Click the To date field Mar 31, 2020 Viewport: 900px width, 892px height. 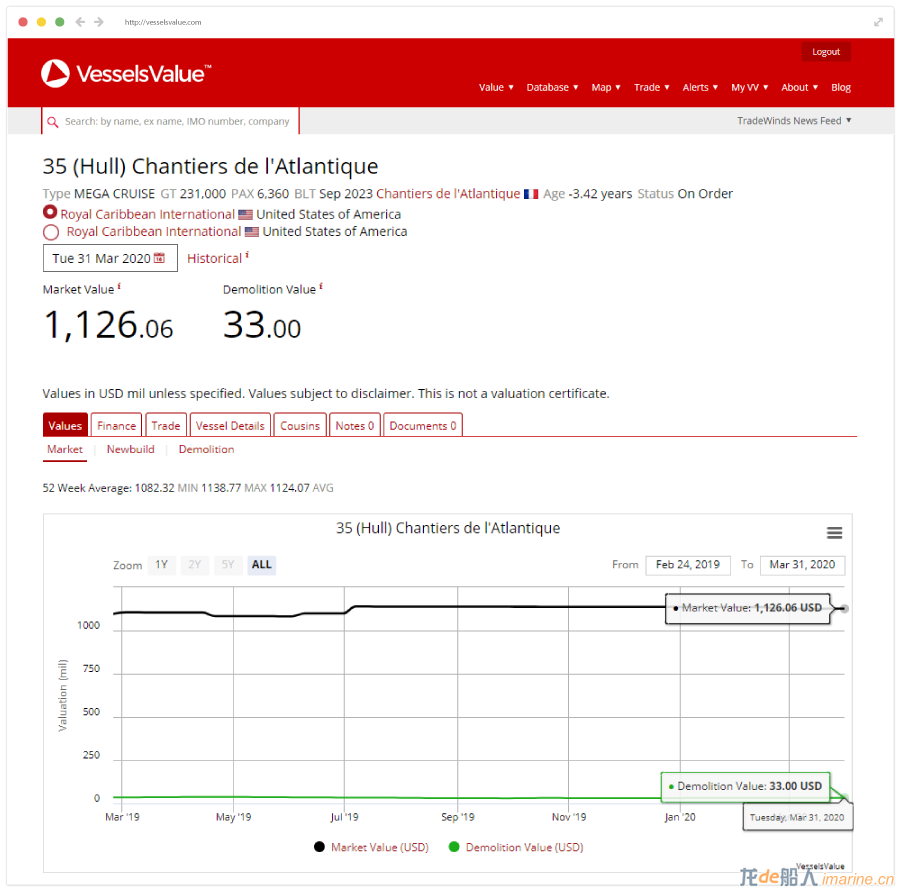802,565
